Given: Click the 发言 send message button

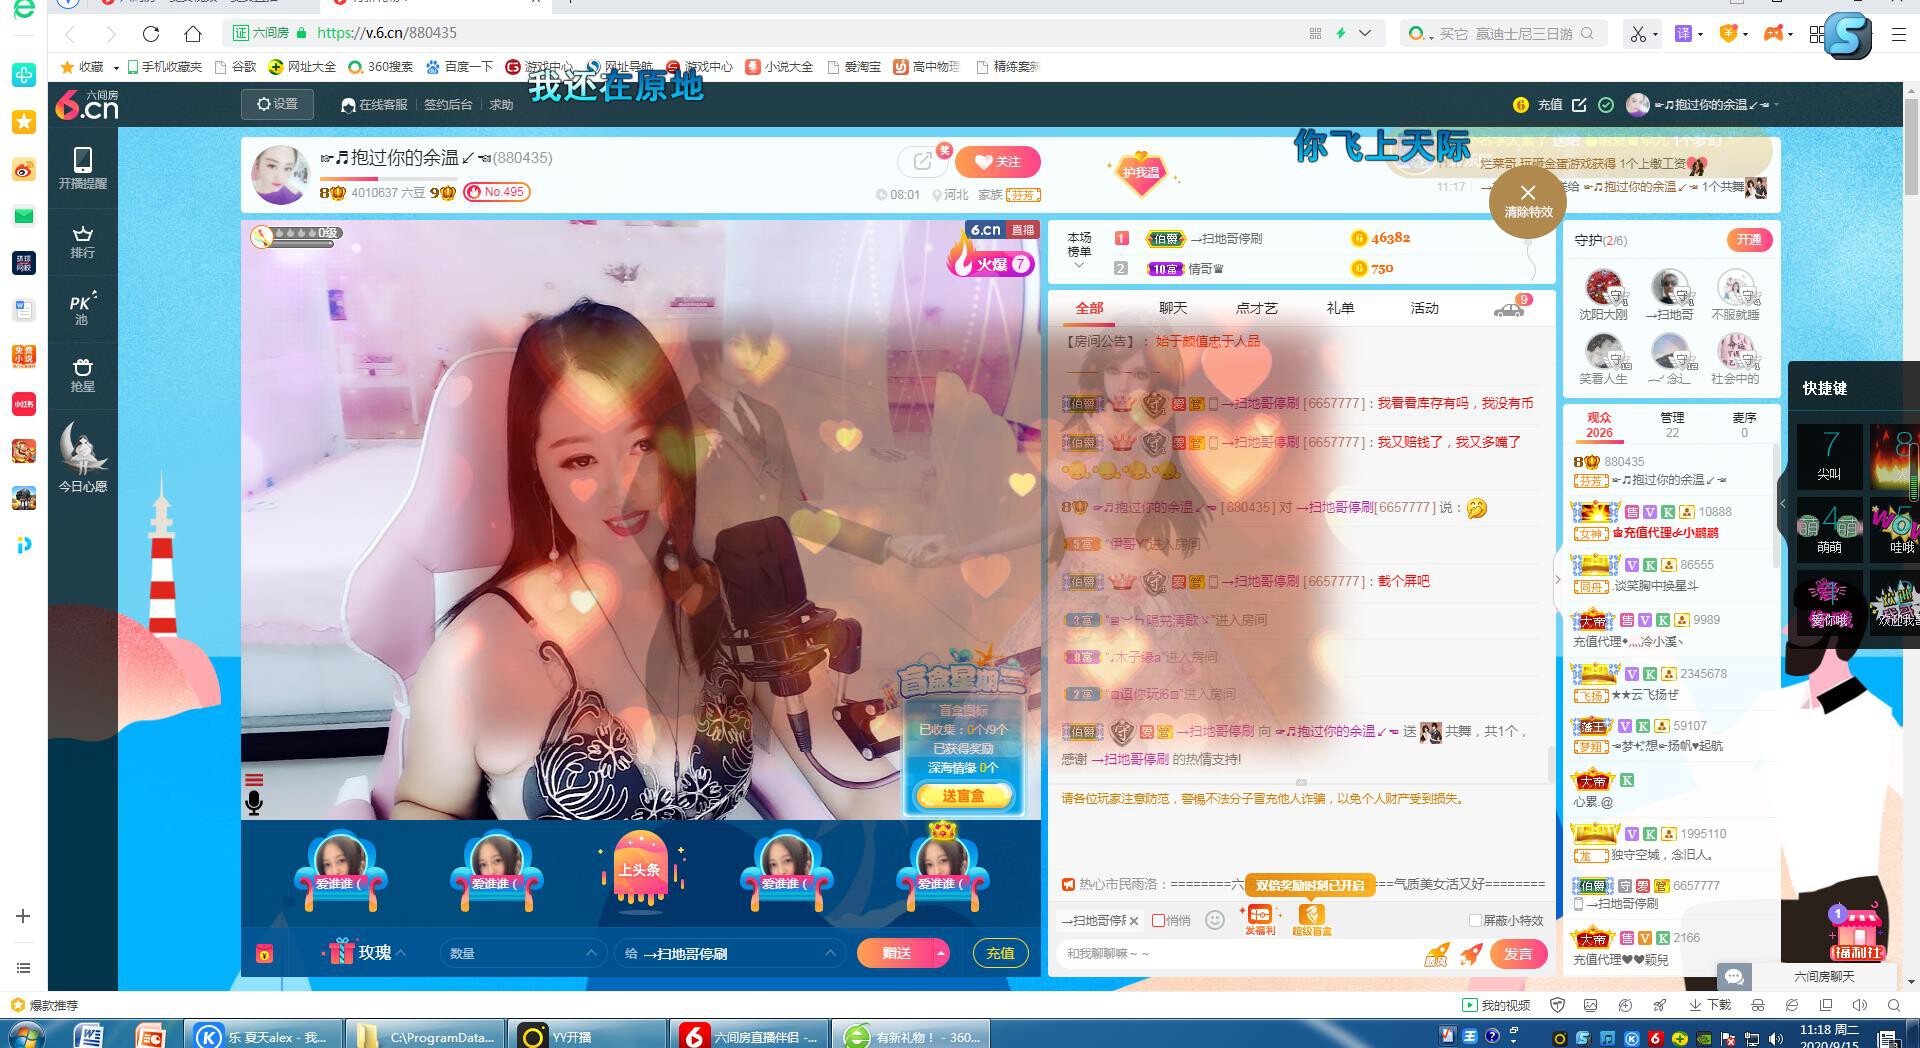Looking at the screenshot, I should [x=1518, y=954].
